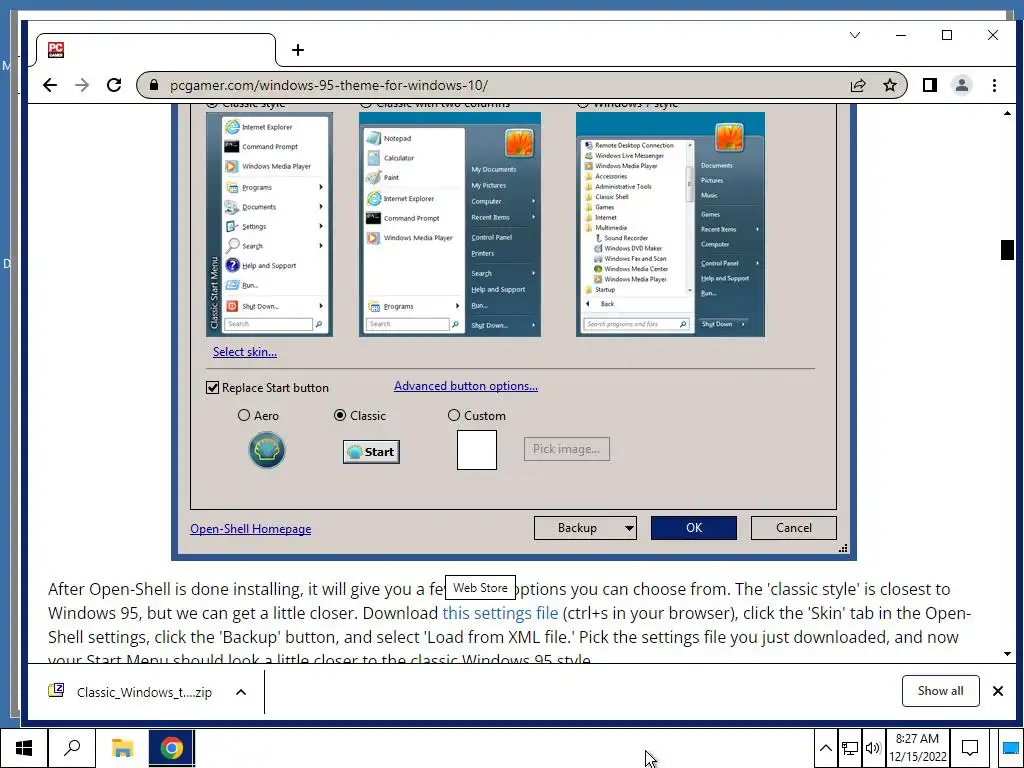
Task: Open the Windows Start menu
Action: coord(24,748)
